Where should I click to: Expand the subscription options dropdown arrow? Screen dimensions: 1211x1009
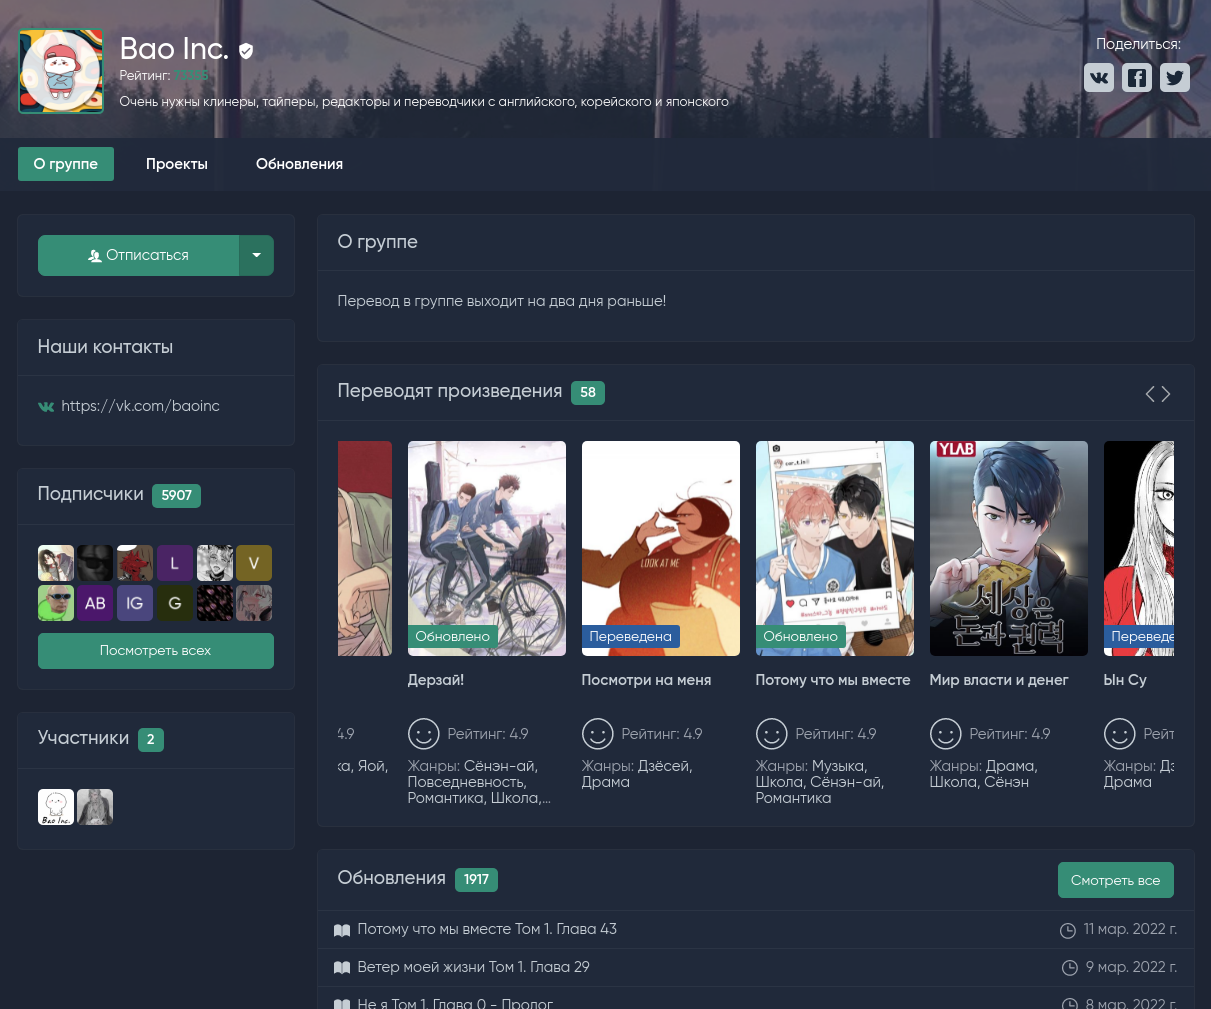coord(256,255)
